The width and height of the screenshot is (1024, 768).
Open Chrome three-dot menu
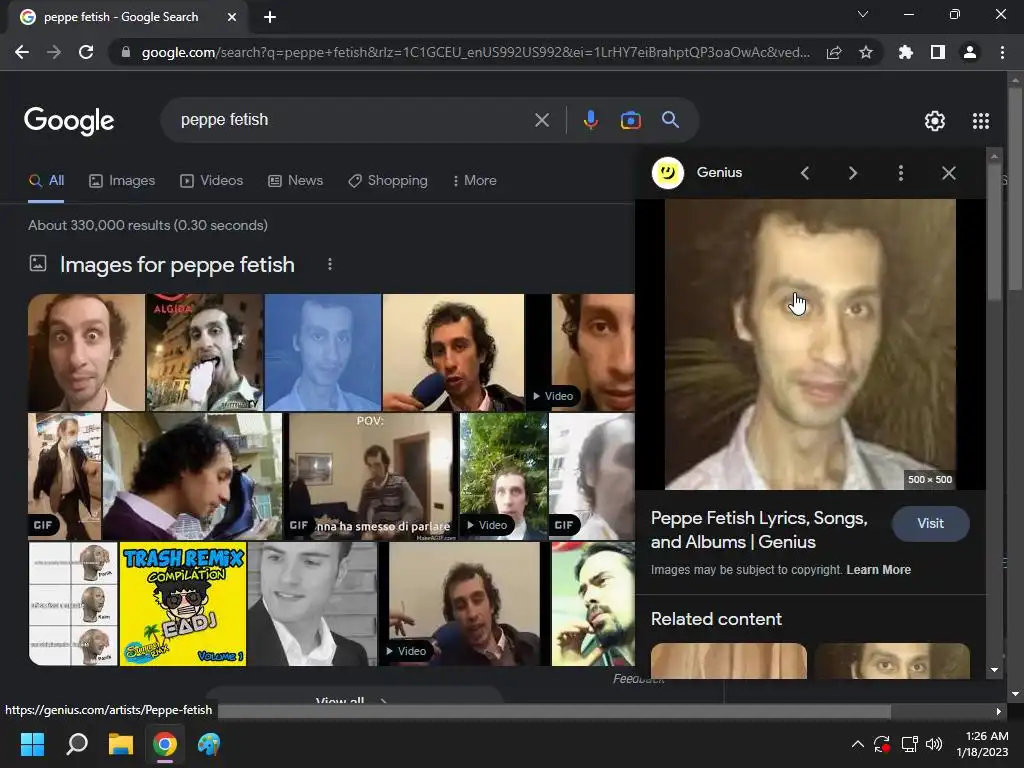click(x=1002, y=52)
